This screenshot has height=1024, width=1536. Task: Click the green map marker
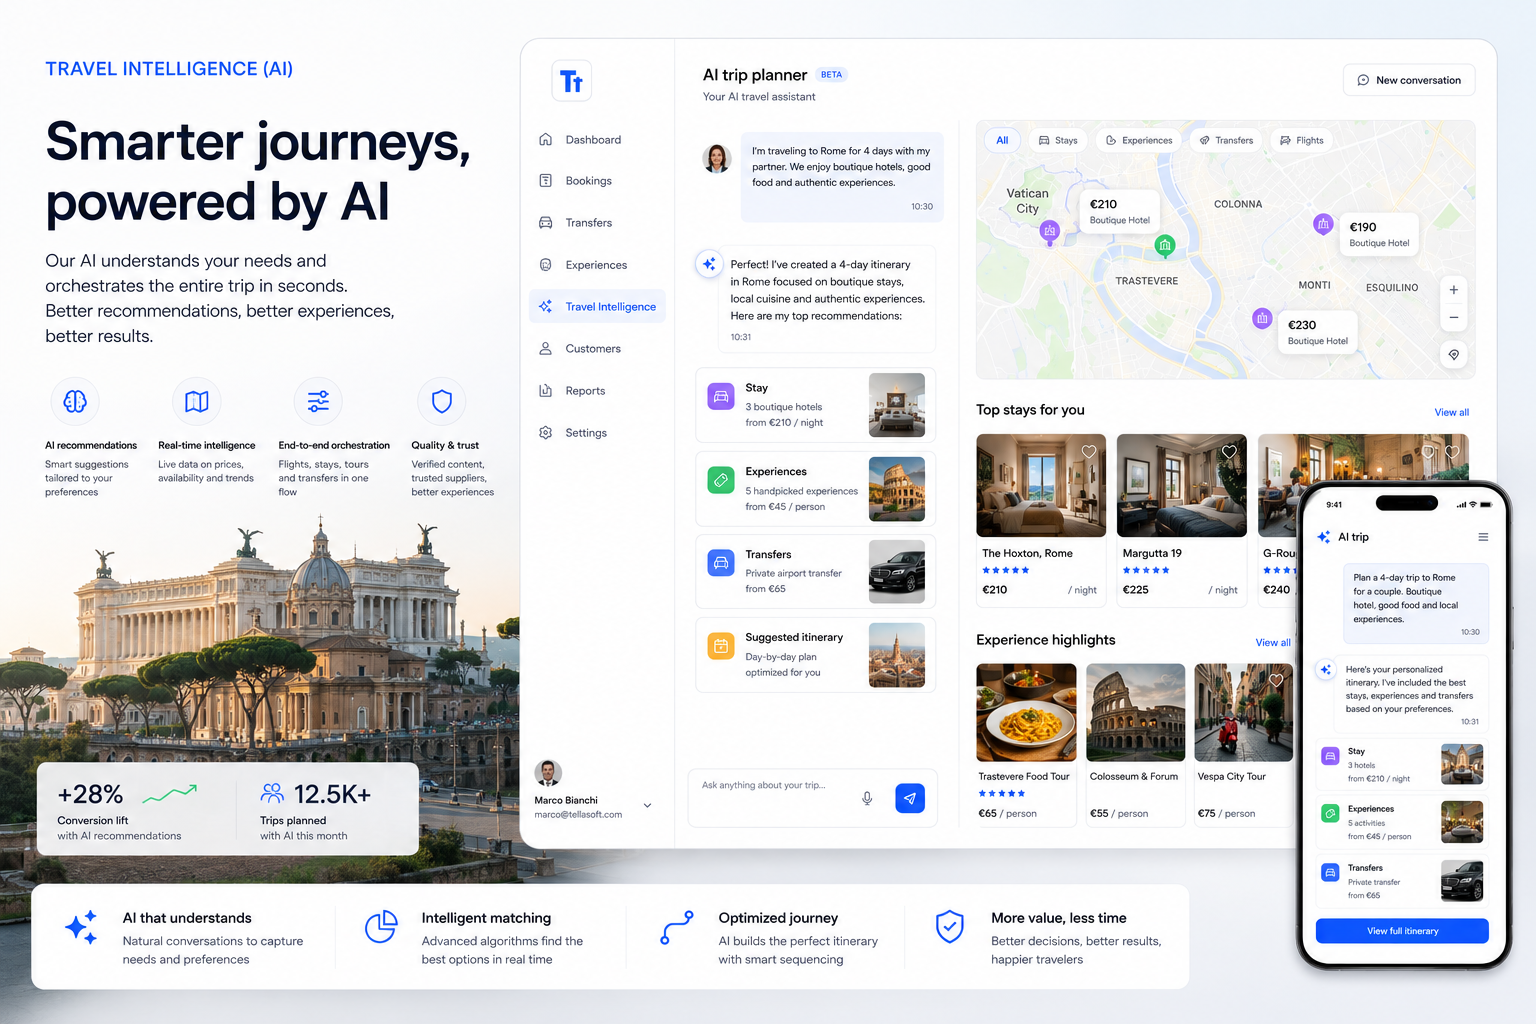[1165, 245]
